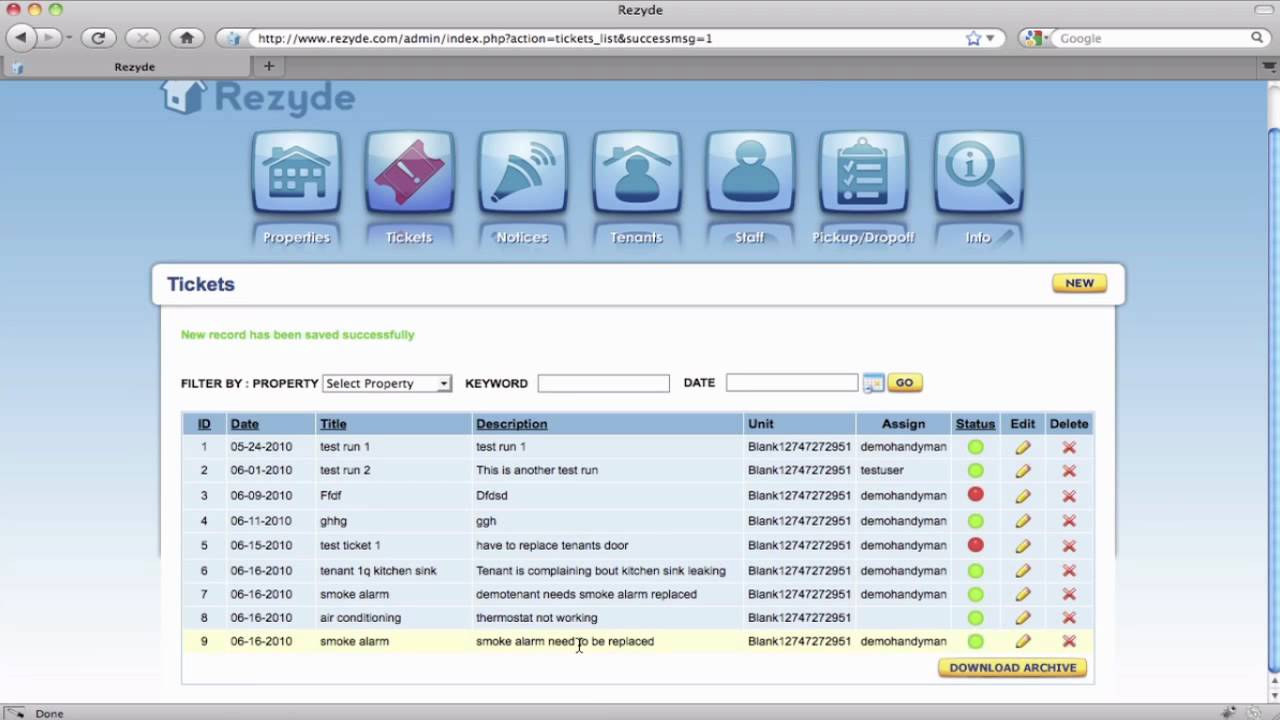
Task: Expand the browser tab list arrow
Action: [1269, 67]
